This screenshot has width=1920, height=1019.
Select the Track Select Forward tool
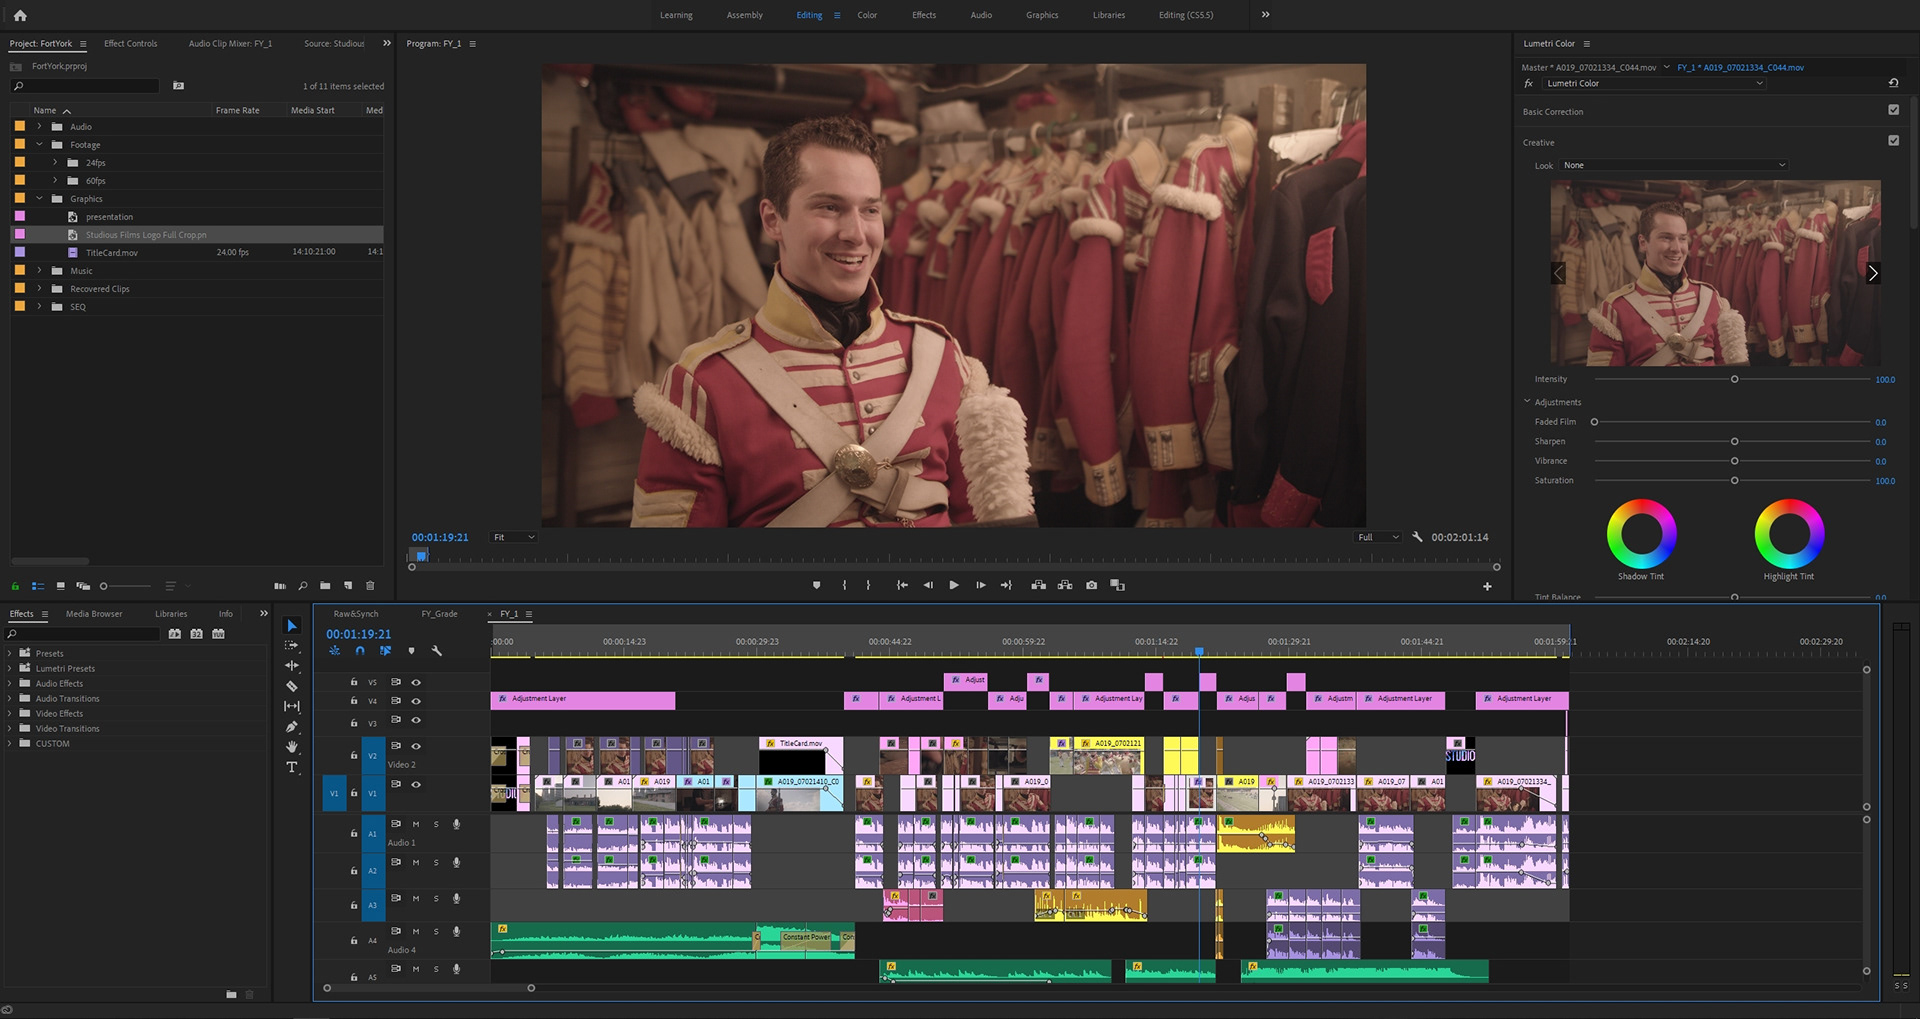(292, 645)
